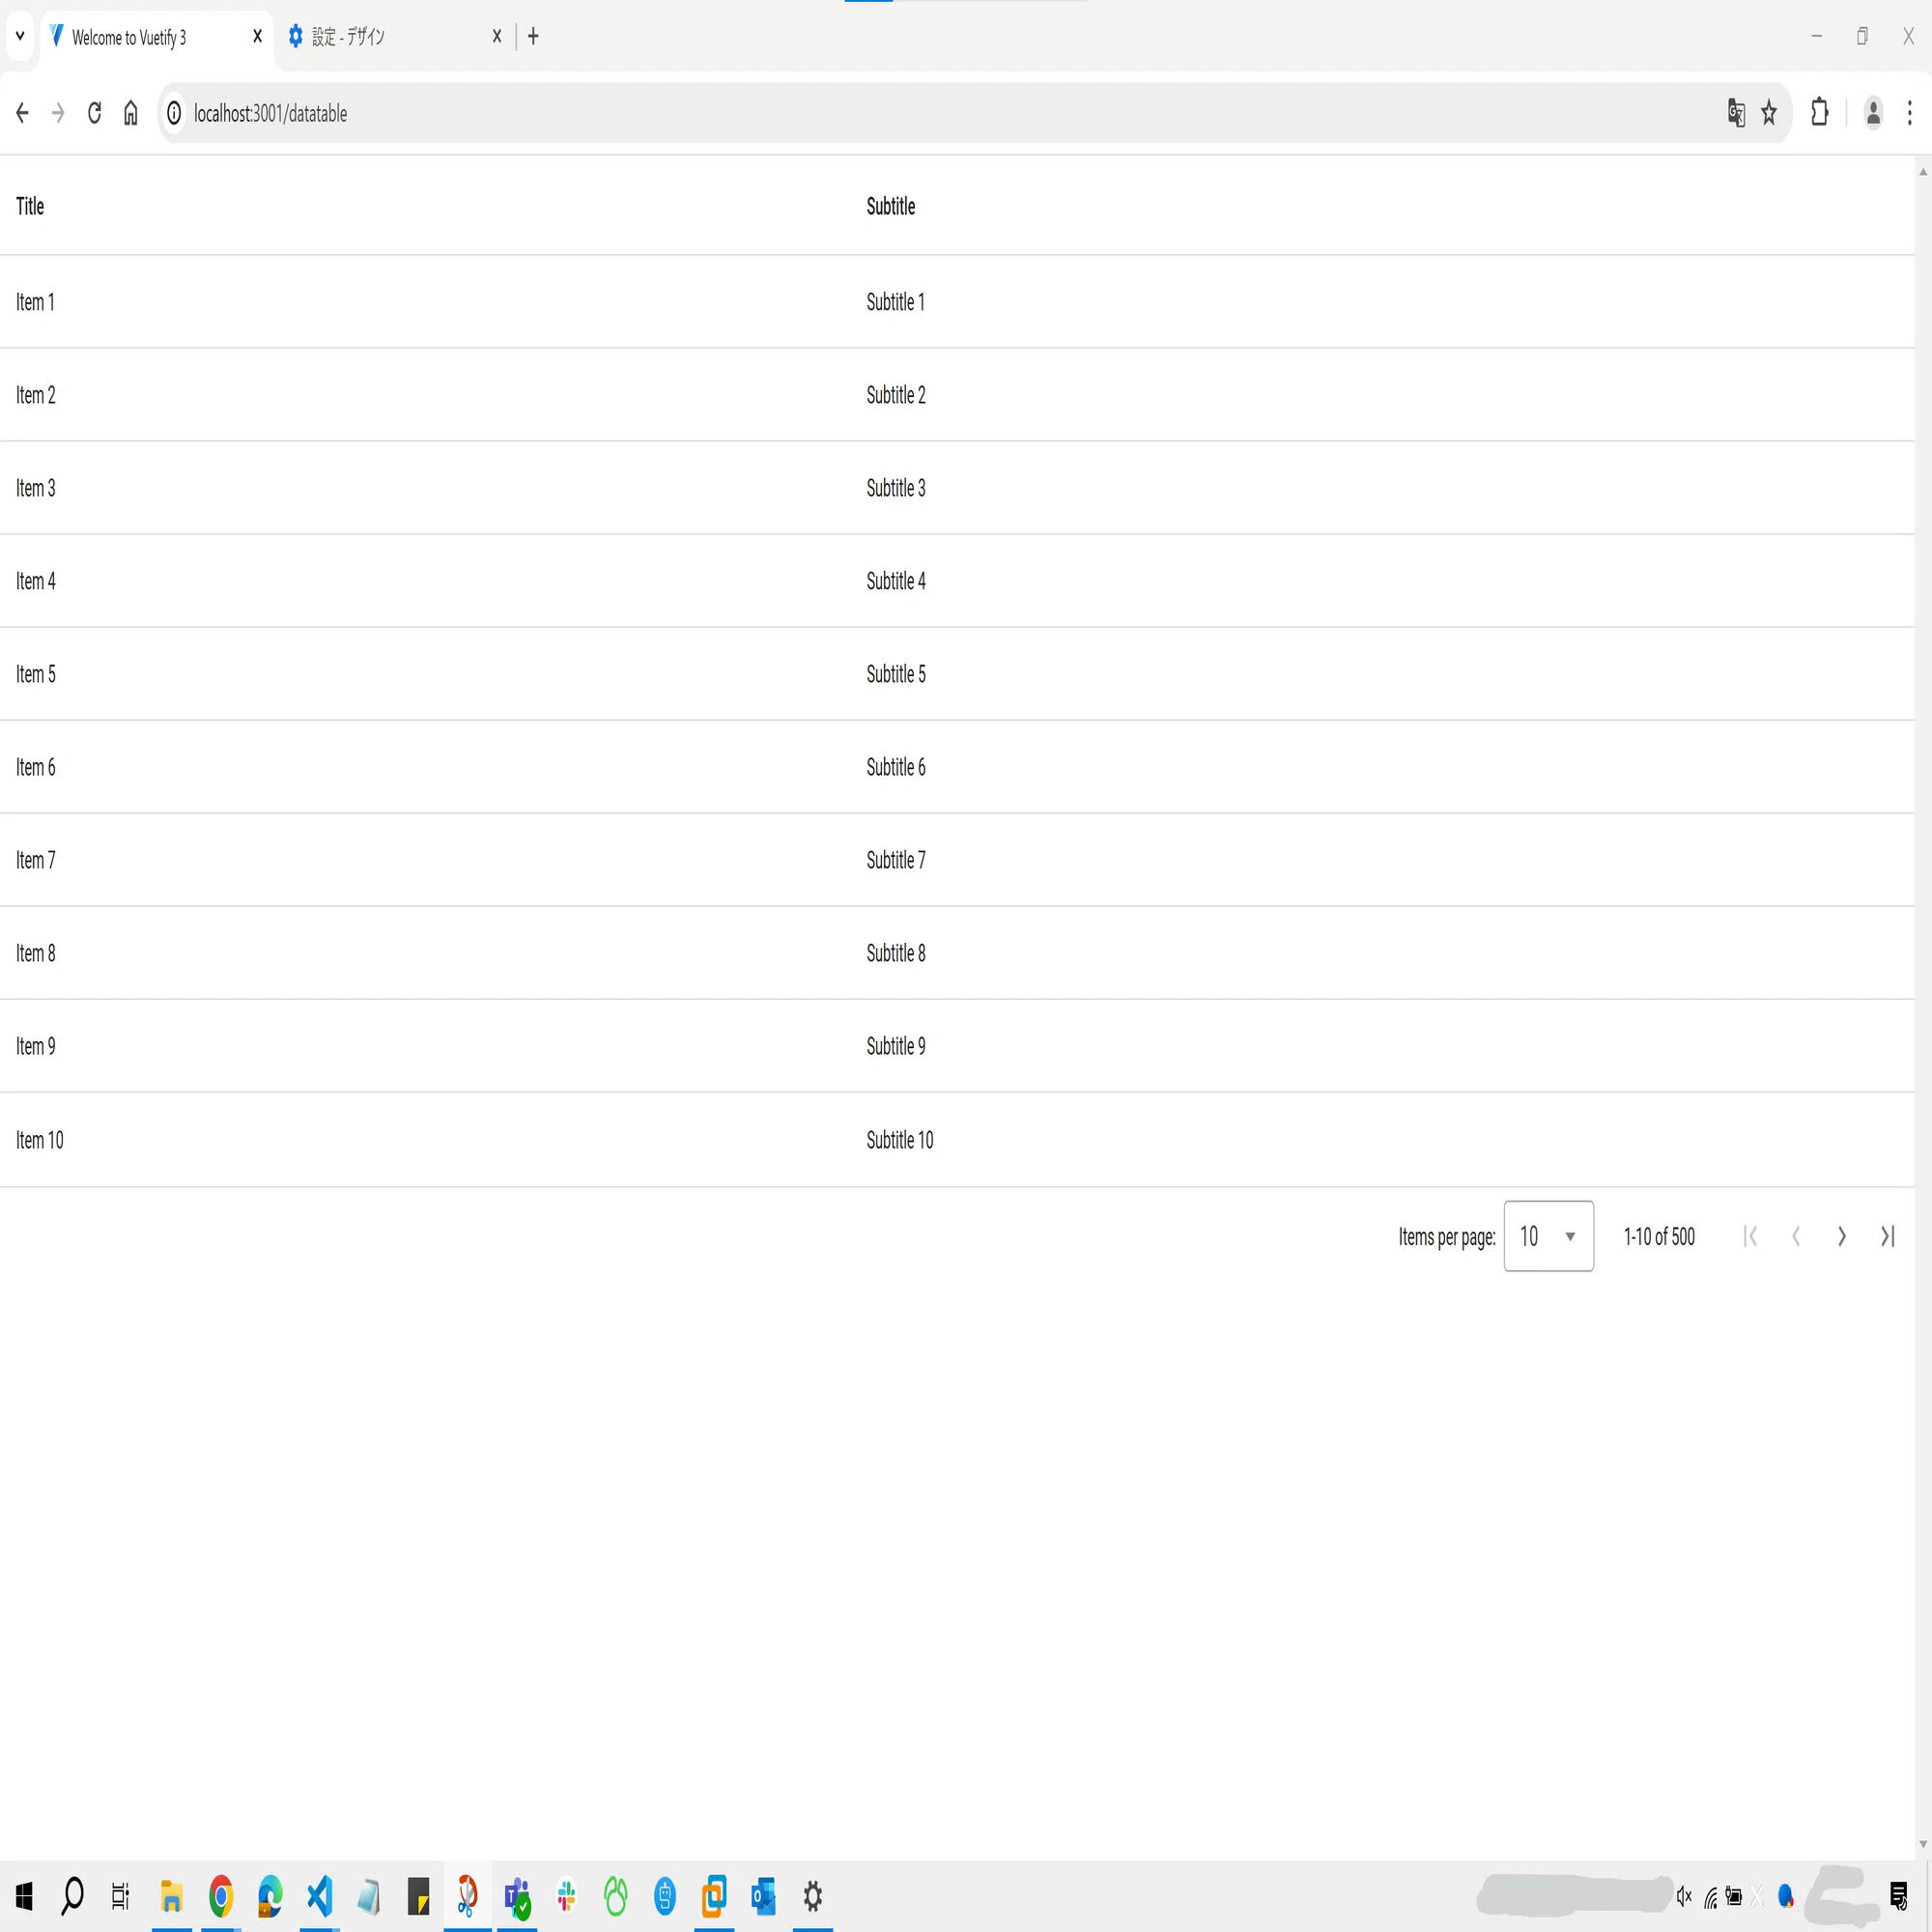Sort by the Title column header
Viewport: 1932px width, 1932px height.
tap(30, 206)
